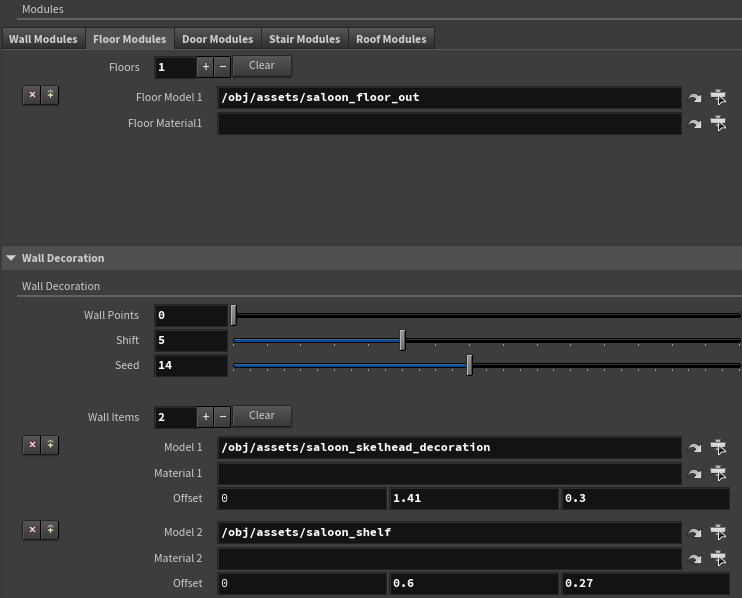Jump to operator for Floor Model 1
Screen dimensions: 742x598
coord(694,98)
